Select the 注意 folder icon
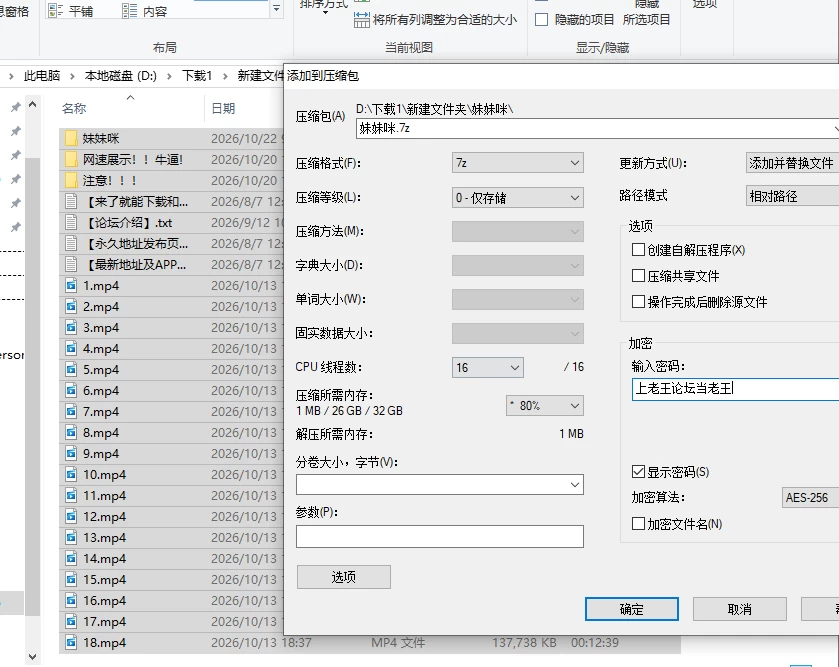 click(71, 180)
